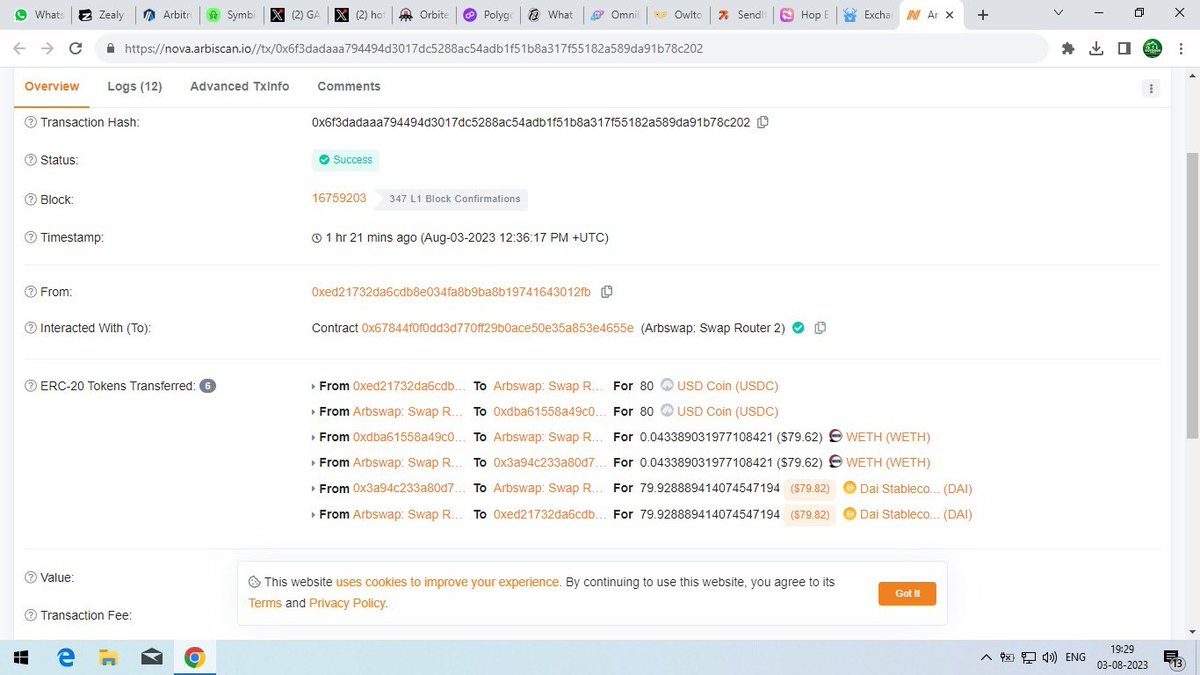Image resolution: width=1200 pixels, height=675 pixels.
Task: Open the Comments tab
Action: coord(349,87)
